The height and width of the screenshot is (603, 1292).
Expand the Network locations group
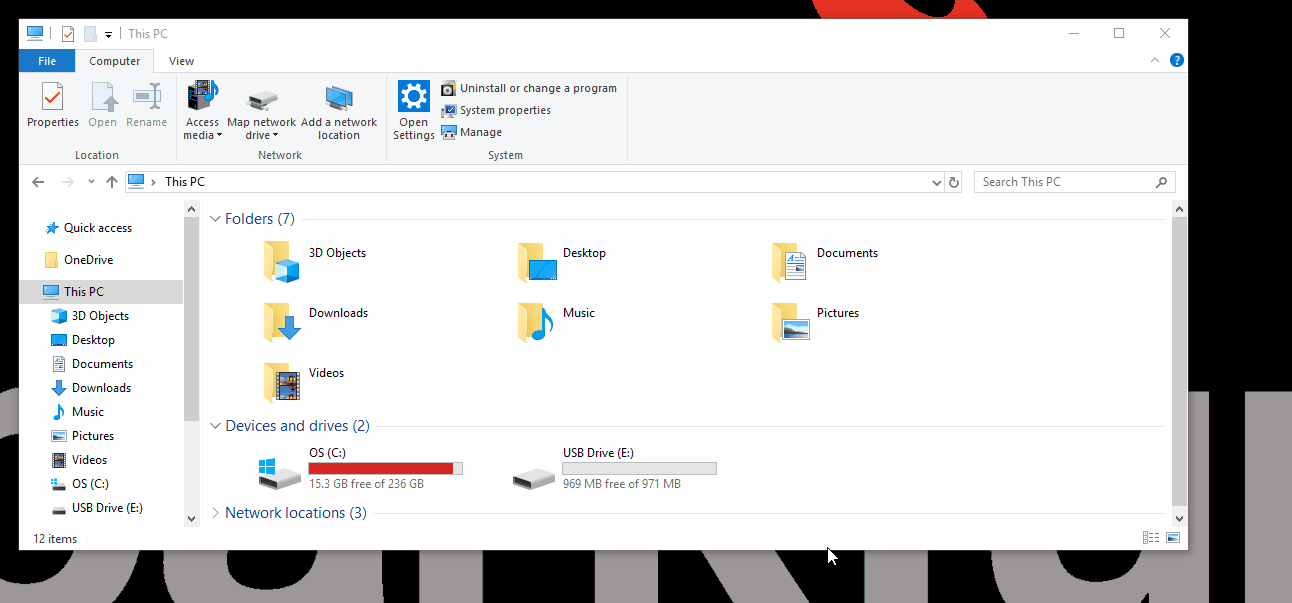(x=215, y=513)
